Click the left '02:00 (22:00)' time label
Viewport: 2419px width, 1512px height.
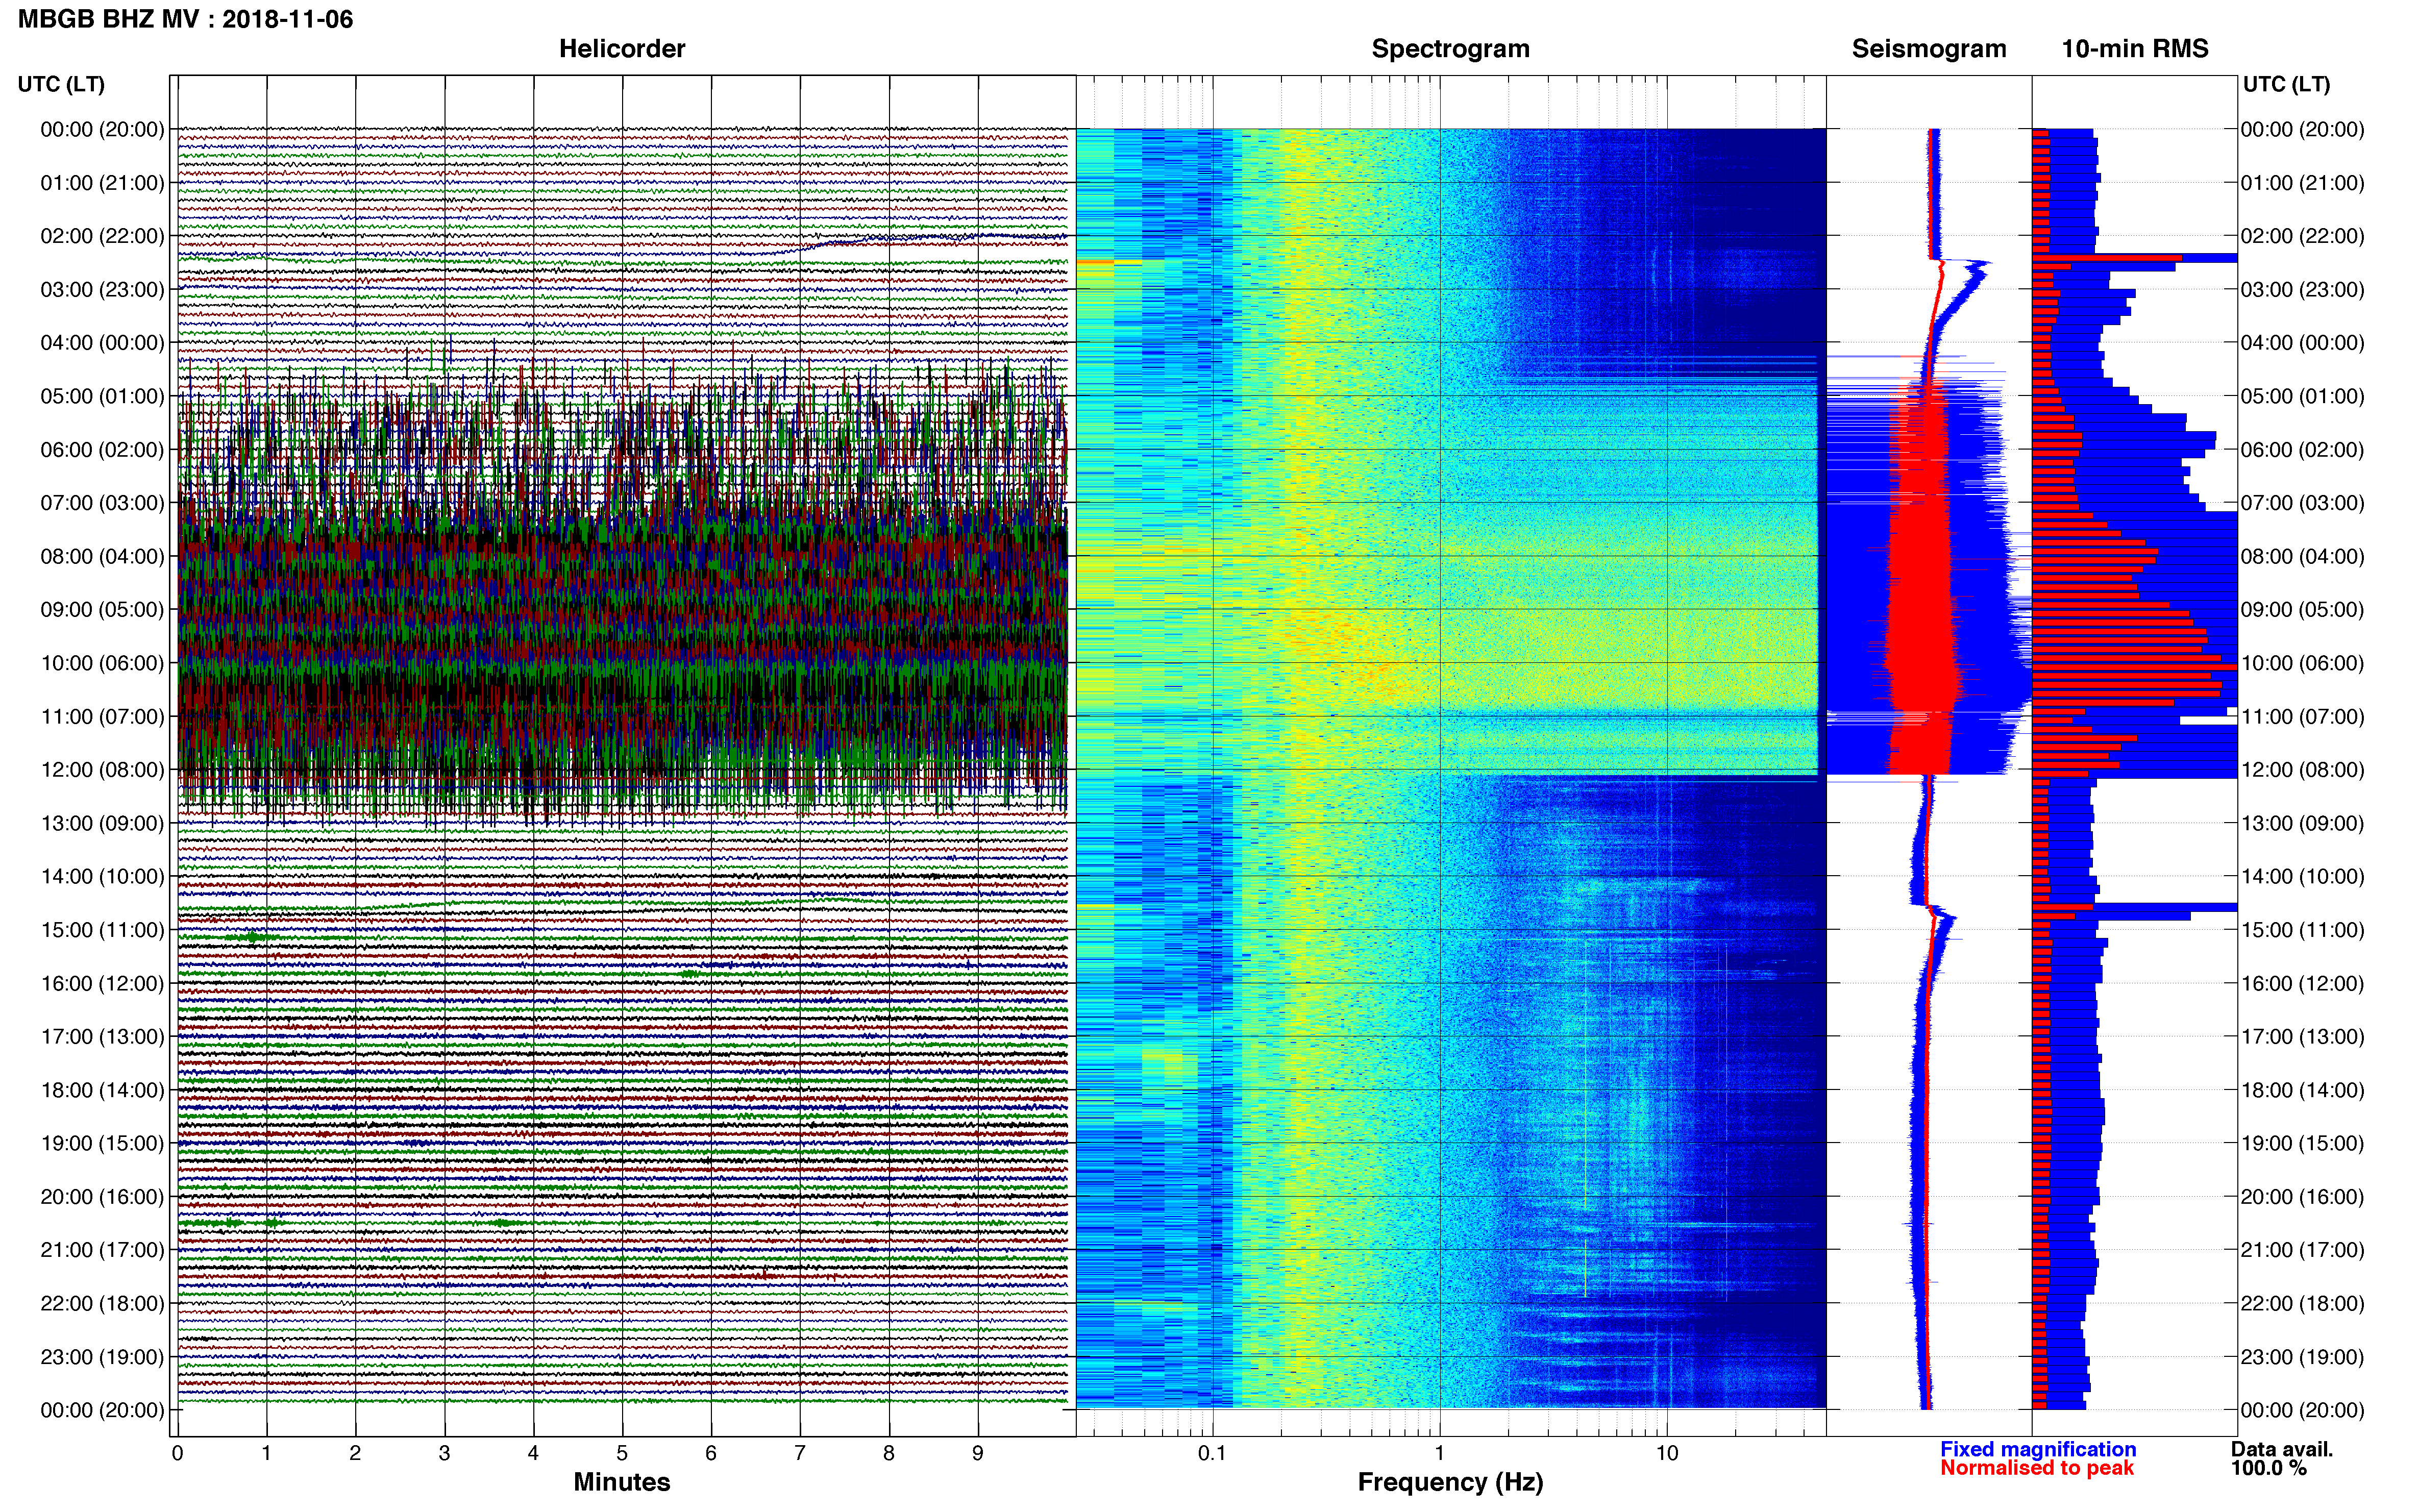[102, 236]
